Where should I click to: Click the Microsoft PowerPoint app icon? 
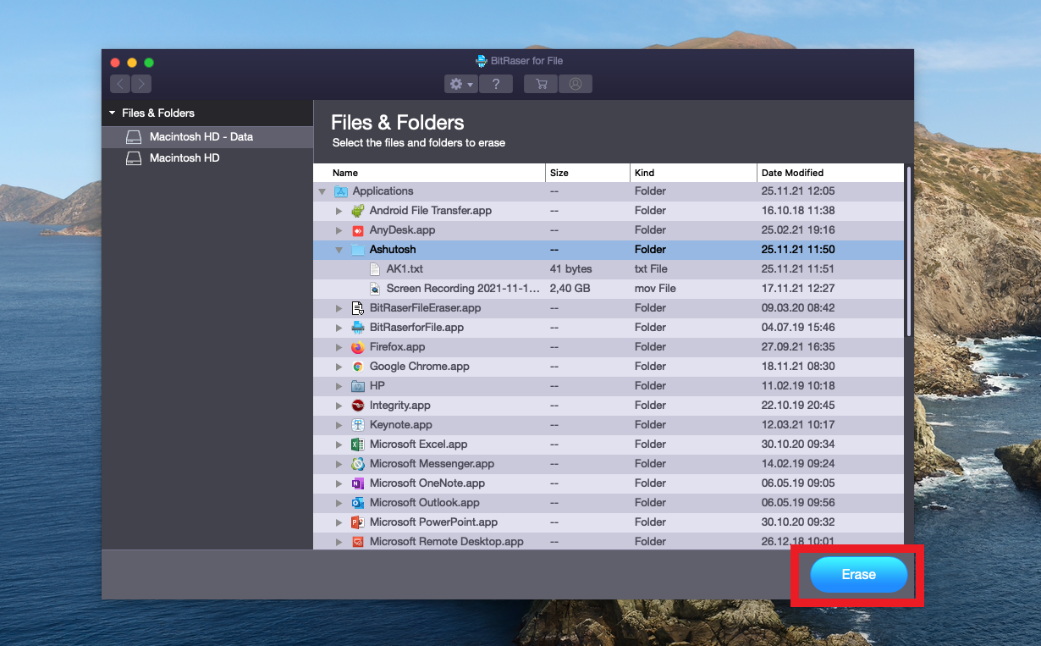(358, 523)
